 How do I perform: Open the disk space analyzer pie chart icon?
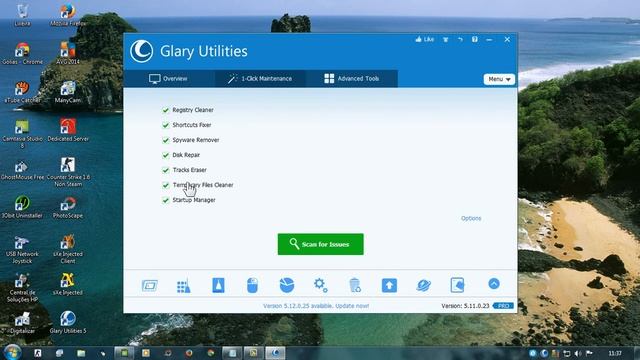click(x=287, y=285)
